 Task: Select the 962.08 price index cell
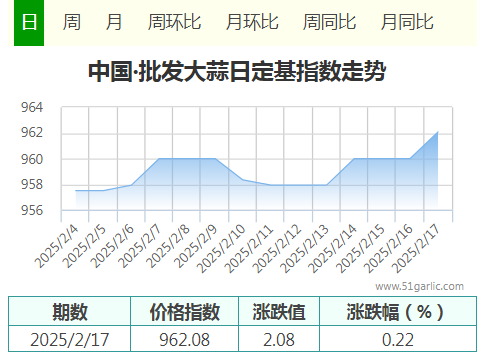coord(184,339)
